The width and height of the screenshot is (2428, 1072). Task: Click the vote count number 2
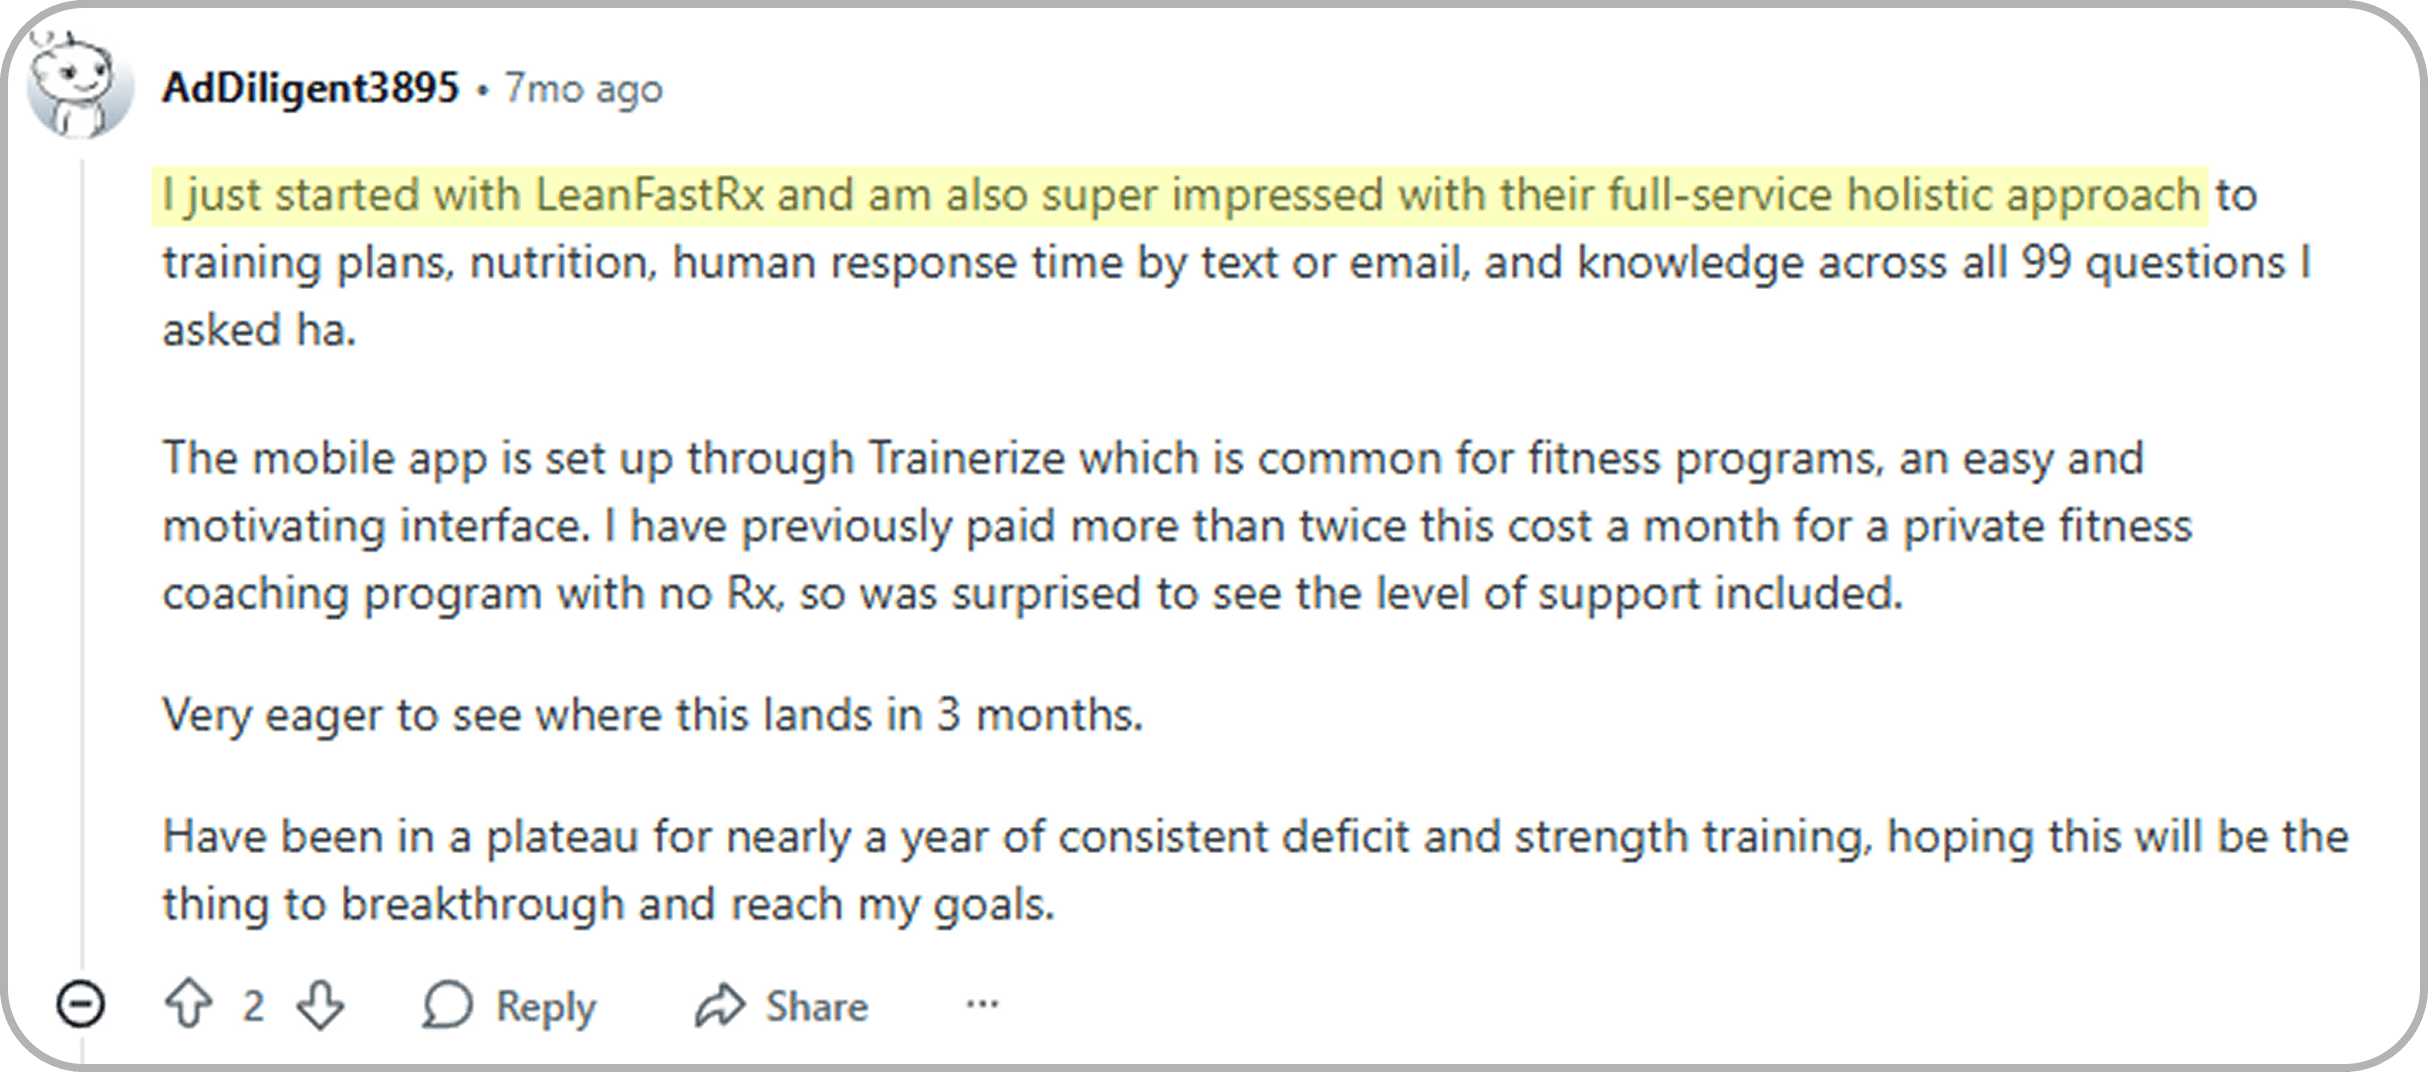[253, 1005]
